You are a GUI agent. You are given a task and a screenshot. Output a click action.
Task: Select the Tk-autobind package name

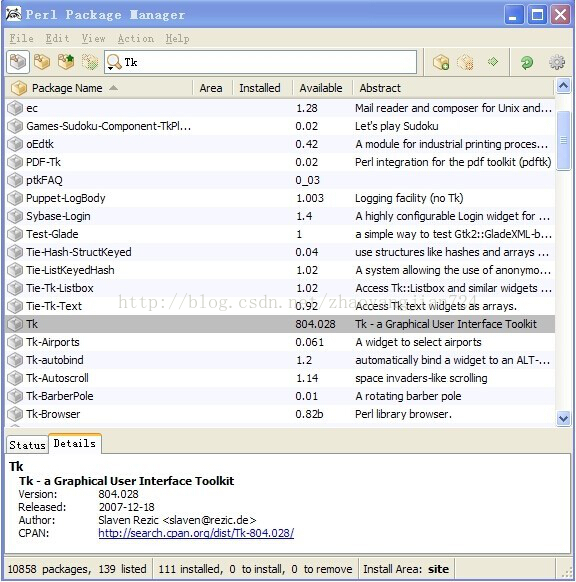tap(55, 360)
